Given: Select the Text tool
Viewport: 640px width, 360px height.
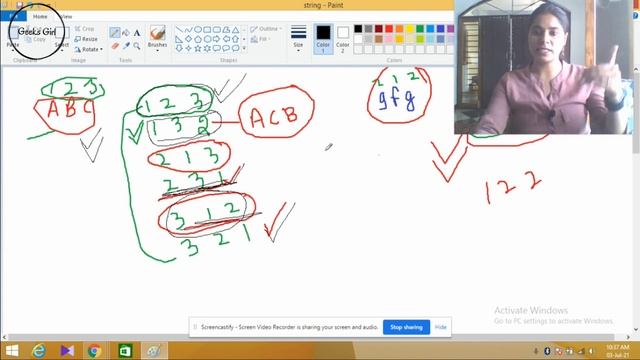Looking at the screenshot, I should click(137, 33).
